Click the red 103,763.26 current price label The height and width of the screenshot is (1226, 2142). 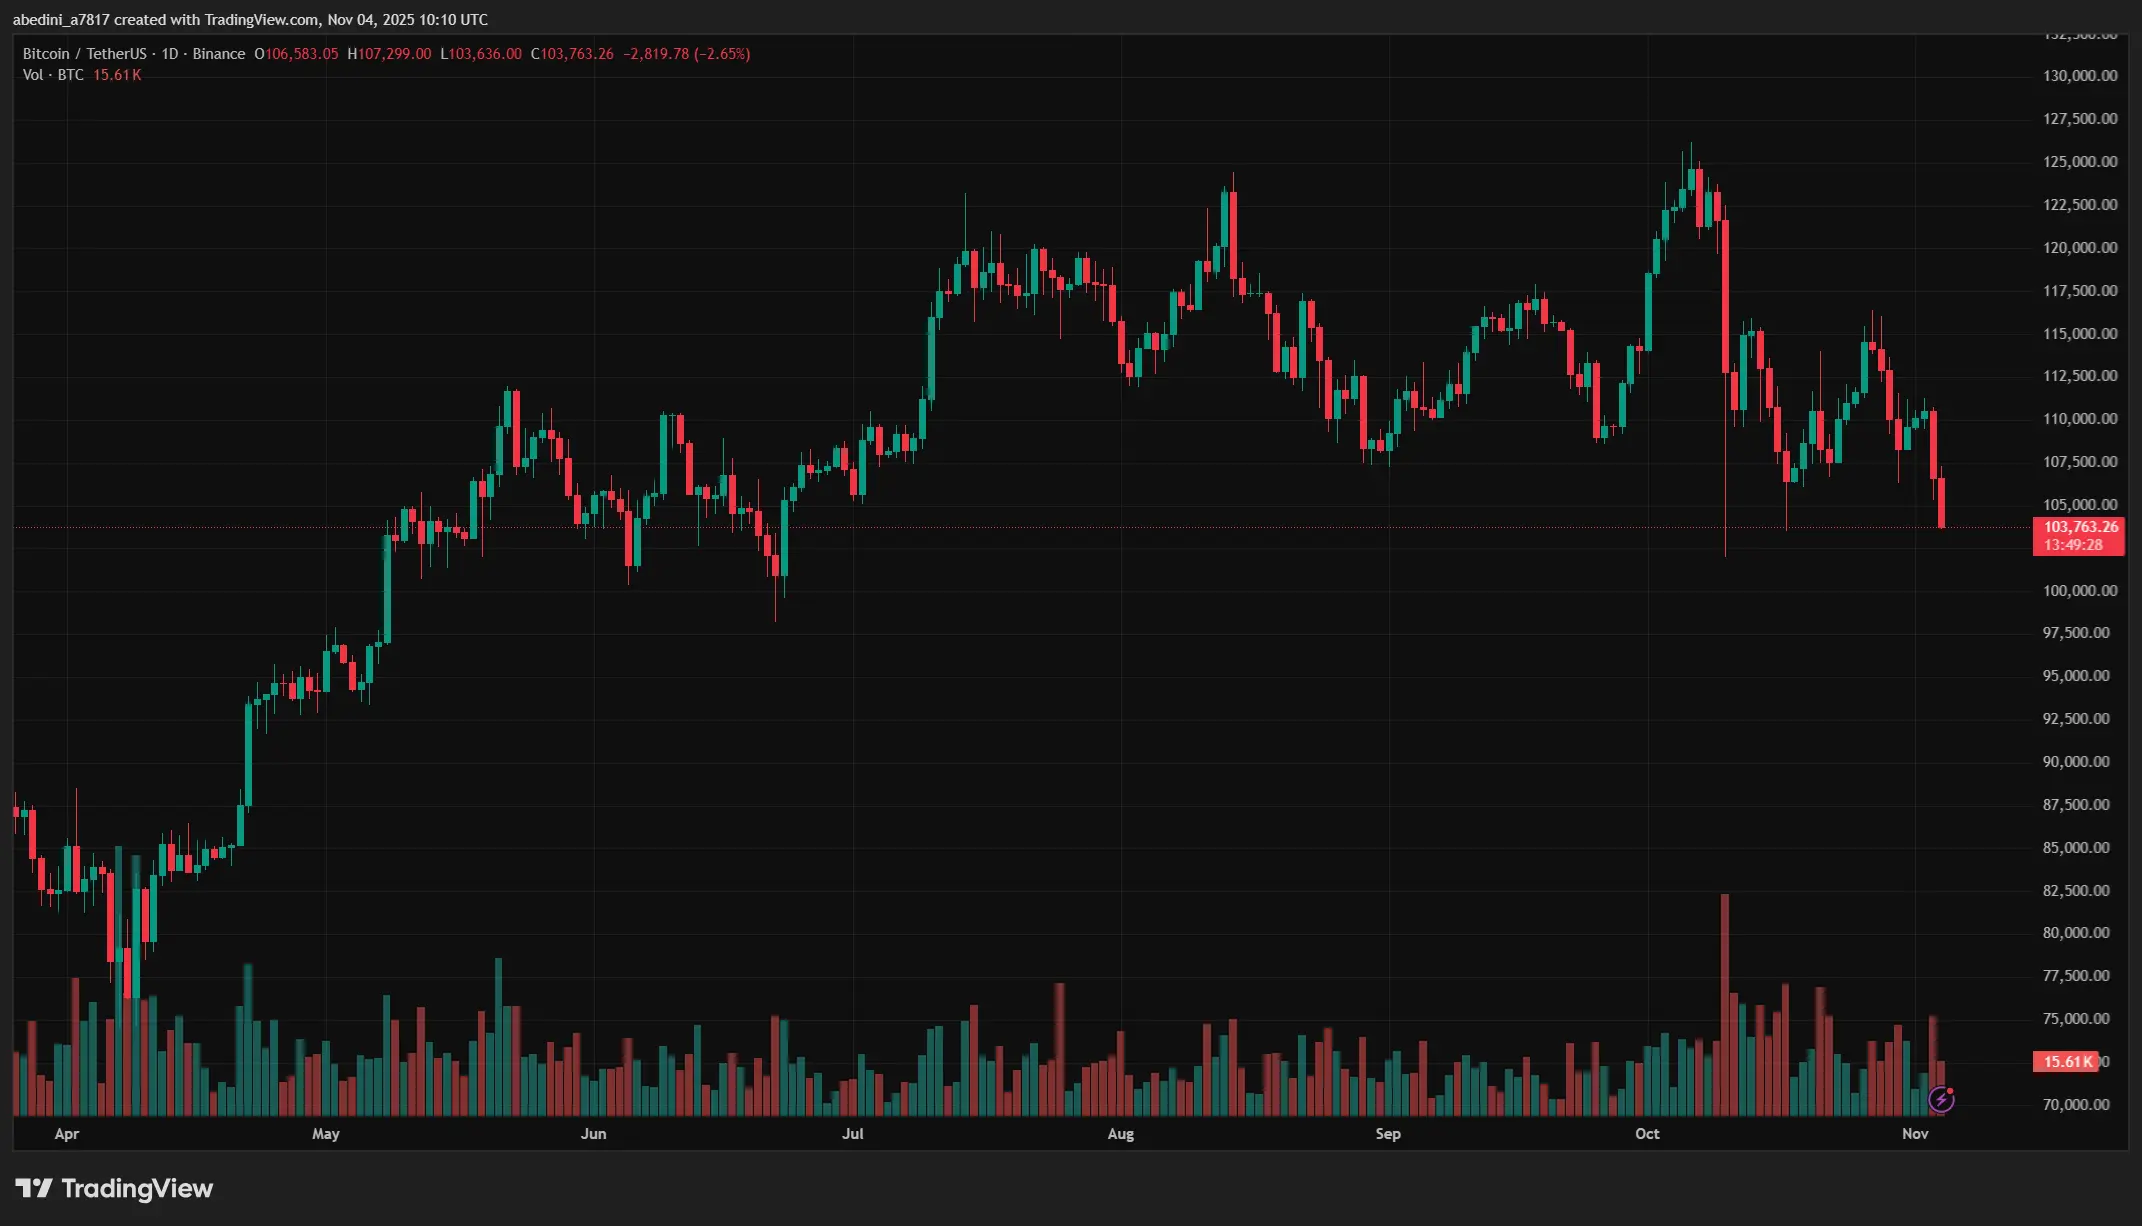[2079, 527]
